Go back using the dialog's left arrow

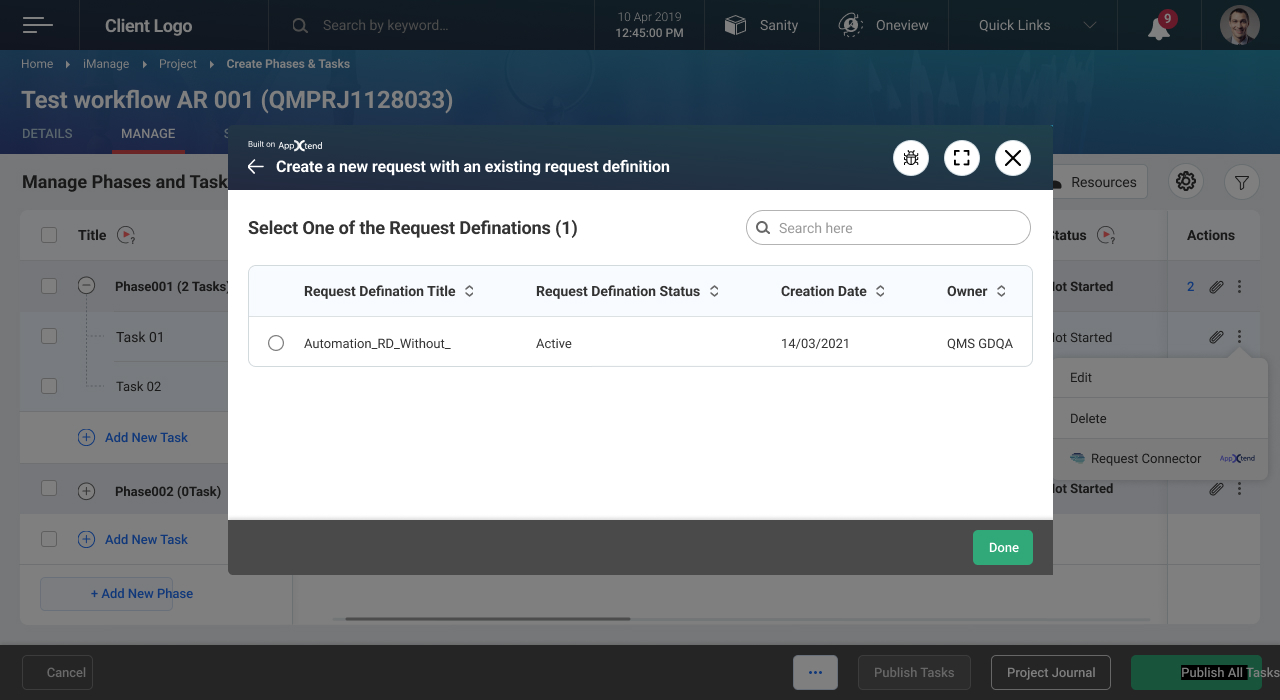tap(256, 167)
